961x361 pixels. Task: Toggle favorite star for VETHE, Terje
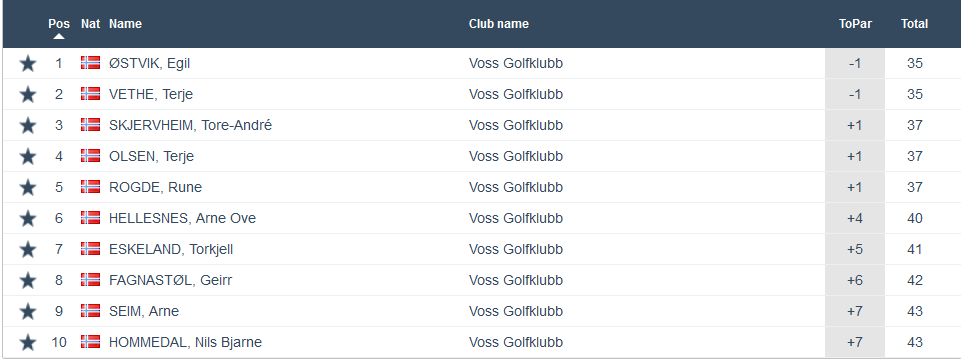point(28,94)
